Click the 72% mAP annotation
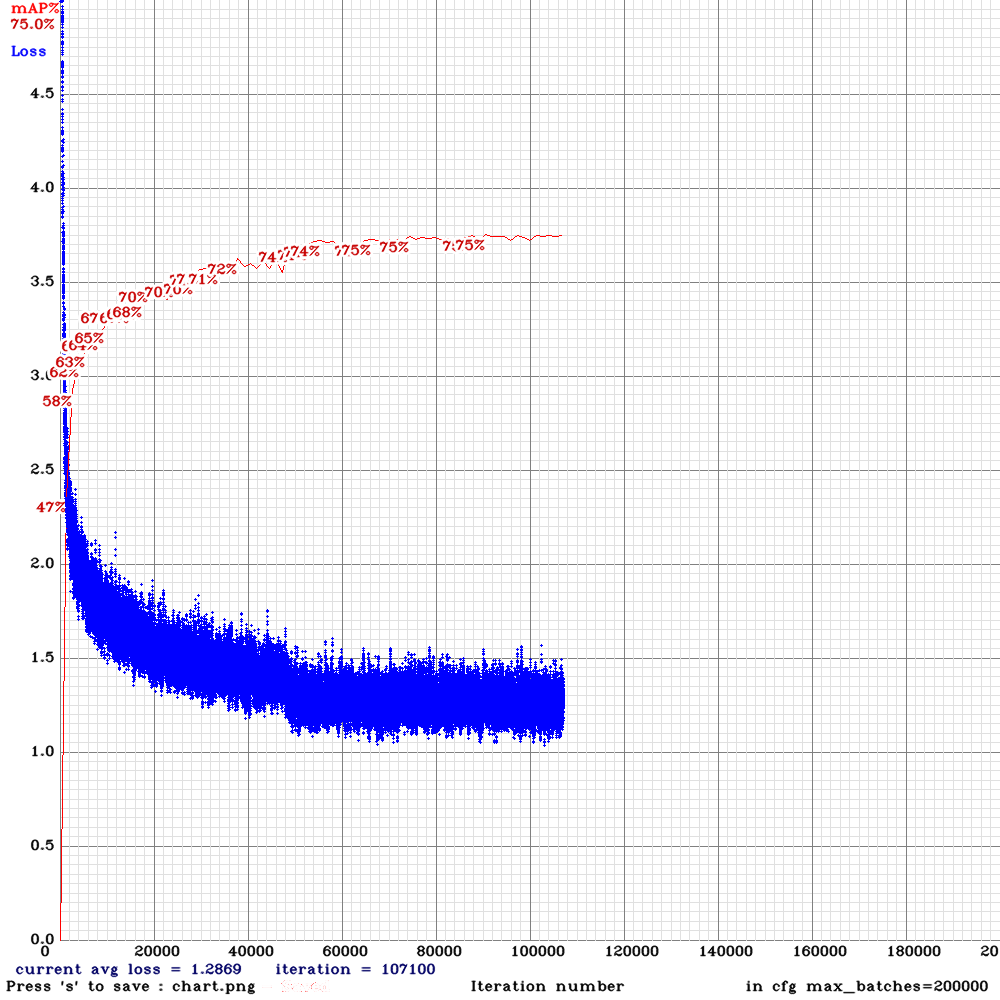Image resolution: width=1000 pixels, height=1000 pixels. (x=221, y=268)
